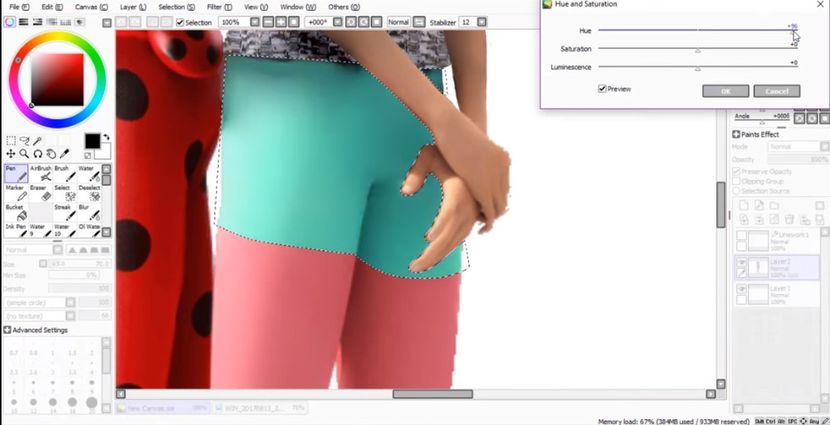The width and height of the screenshot is (830, 425).
Task: Show the RGB slider panel icon
Action: 23,22
